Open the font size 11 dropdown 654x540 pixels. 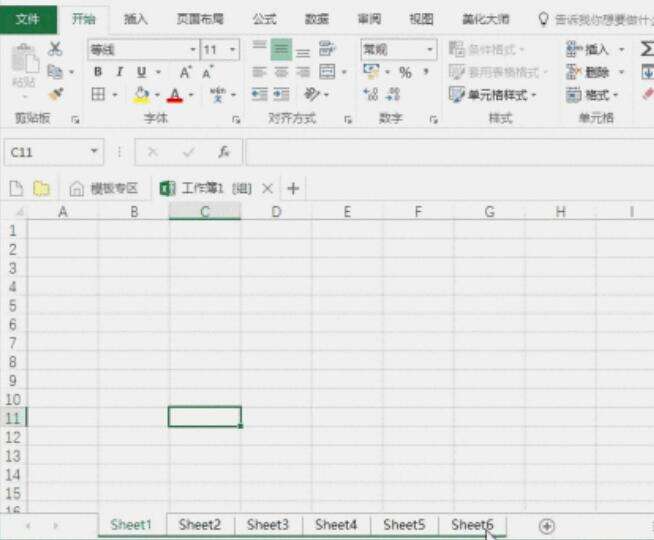coord(232,50)
